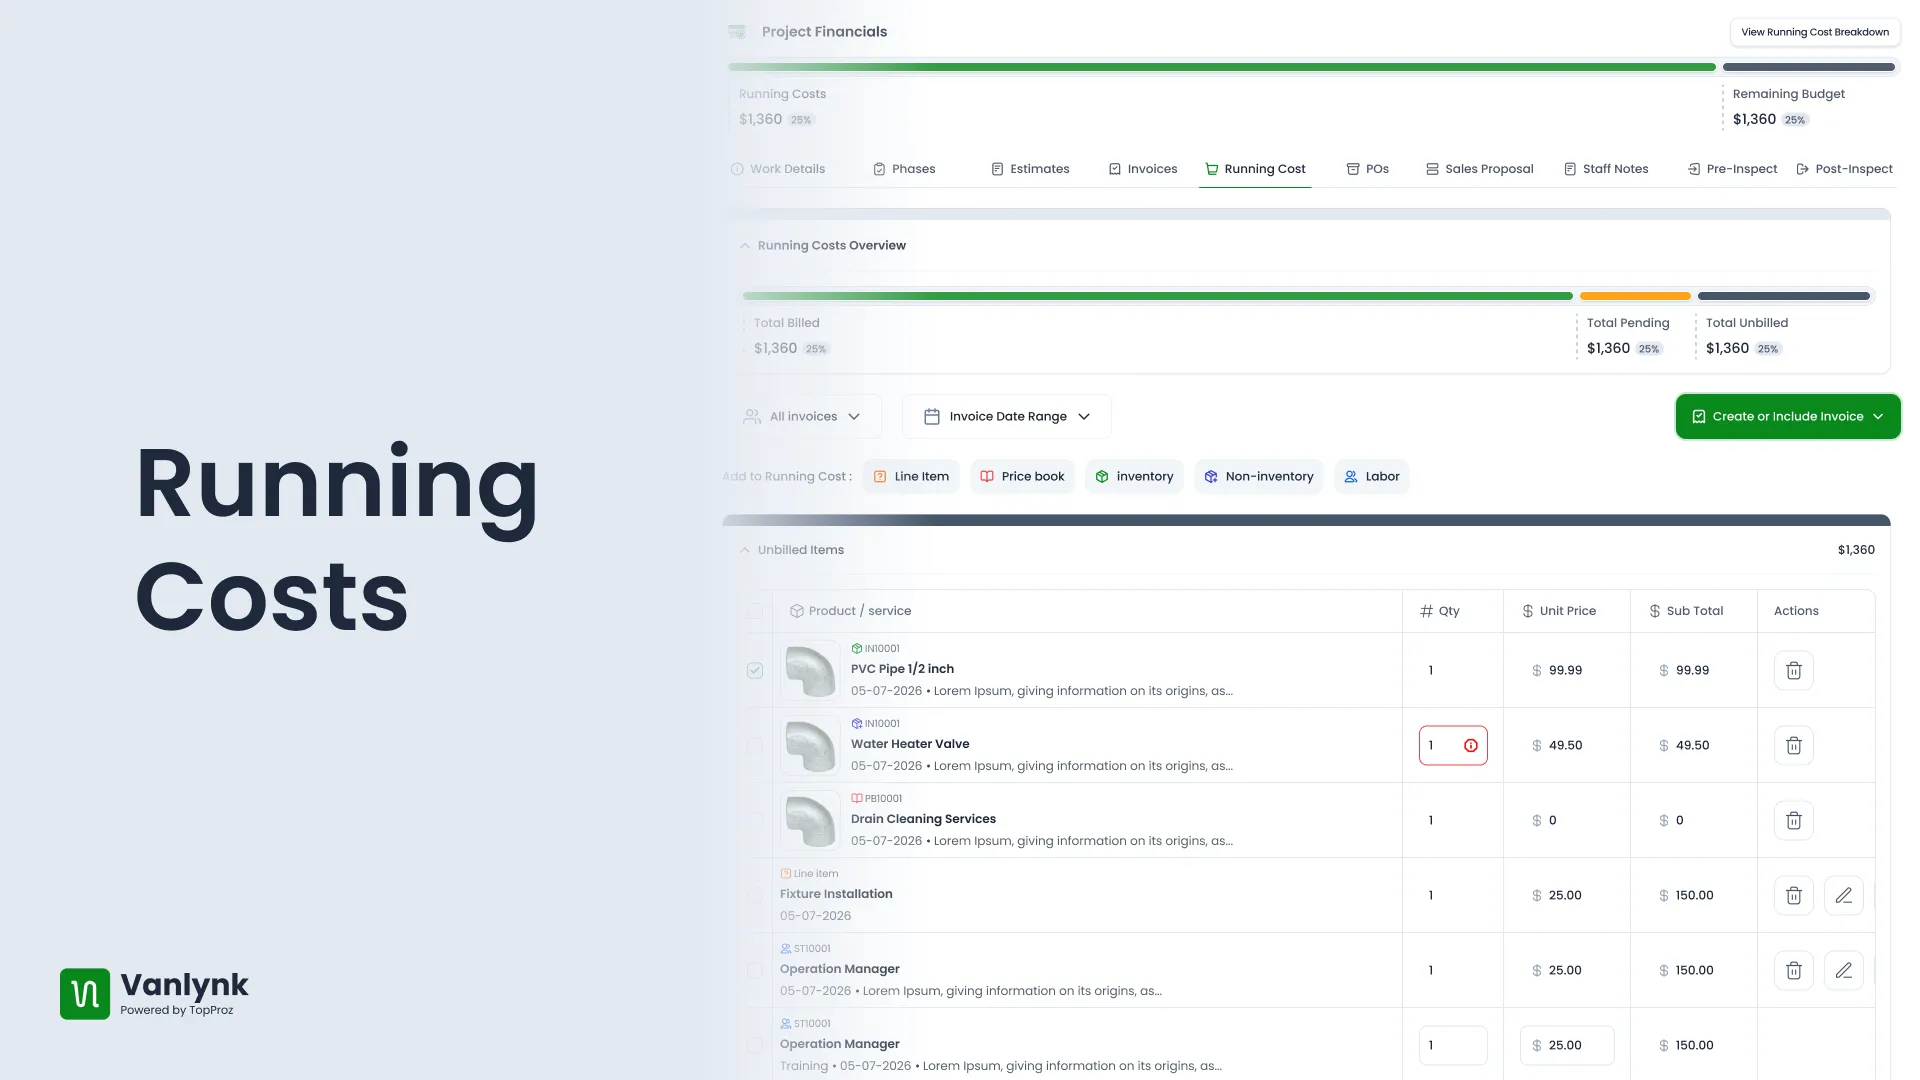Switch to the Staff Notes tab

[1606, 169]
